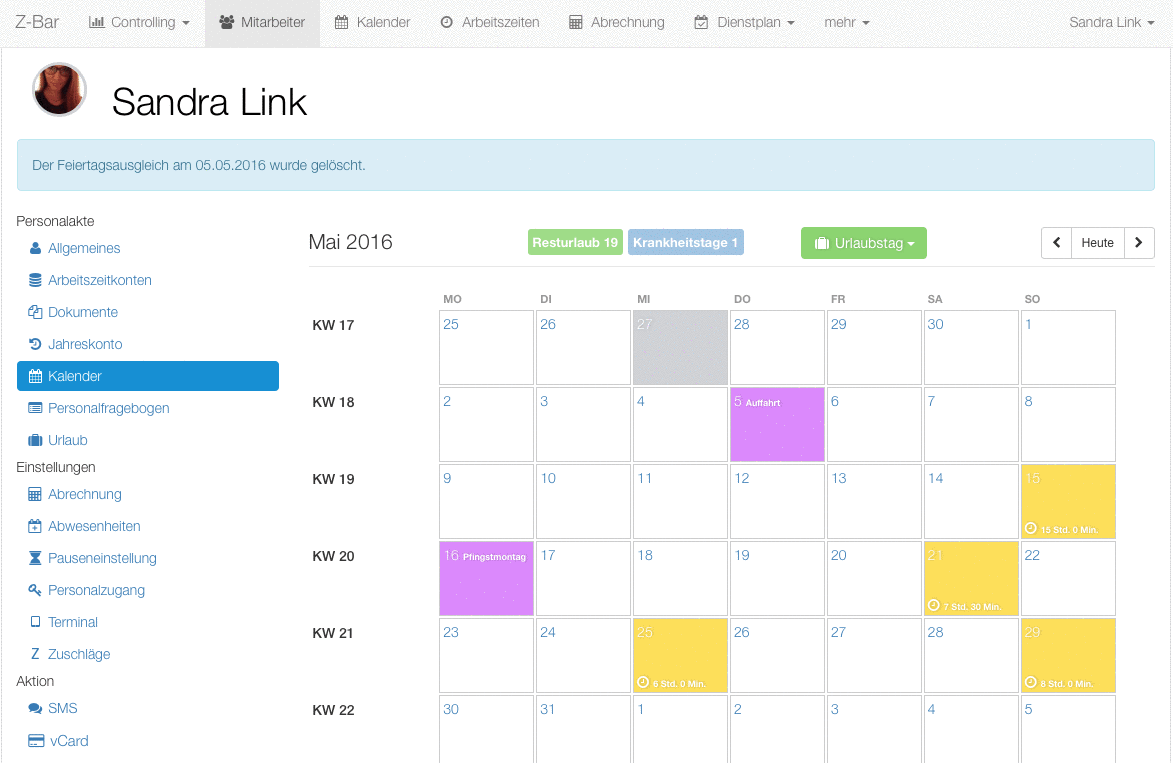The image size is (1173, 763).
Task: Click the SMS chat bubble icon
Action: pyautogui.click(x=35, y=708)
